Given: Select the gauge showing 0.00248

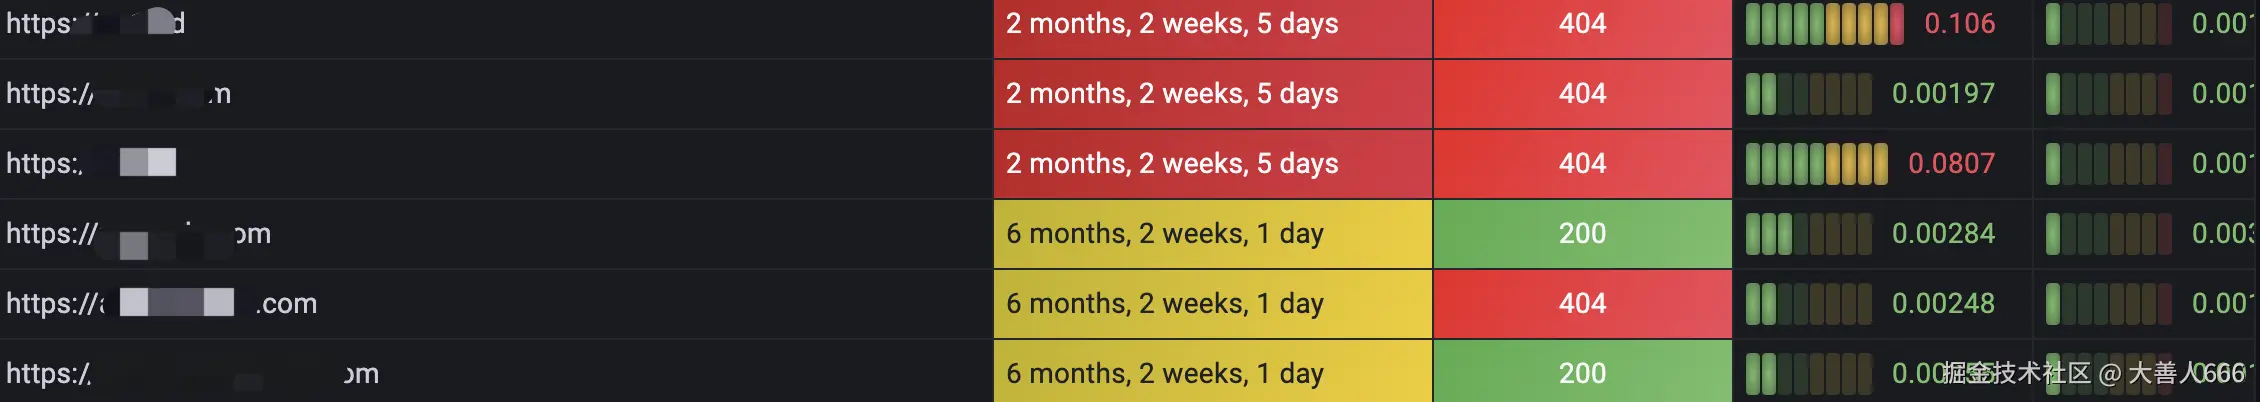Looking at the screenshot, I should coord(1808,304).
